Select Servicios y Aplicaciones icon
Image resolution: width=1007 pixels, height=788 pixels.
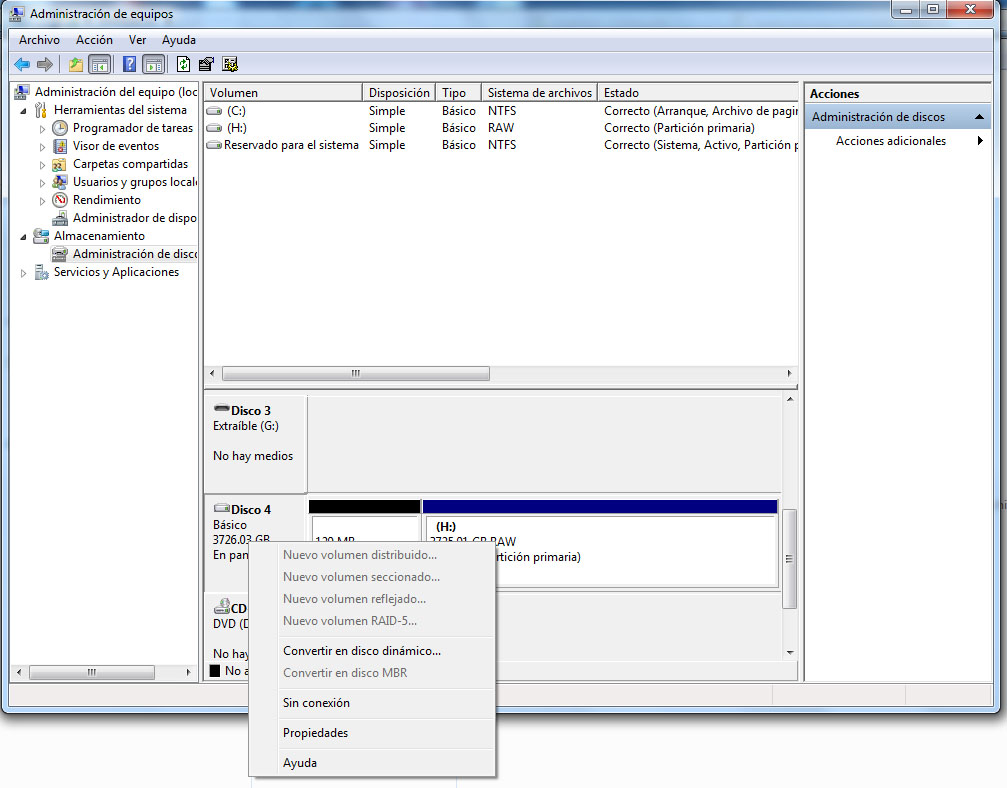tap(41, 272)
